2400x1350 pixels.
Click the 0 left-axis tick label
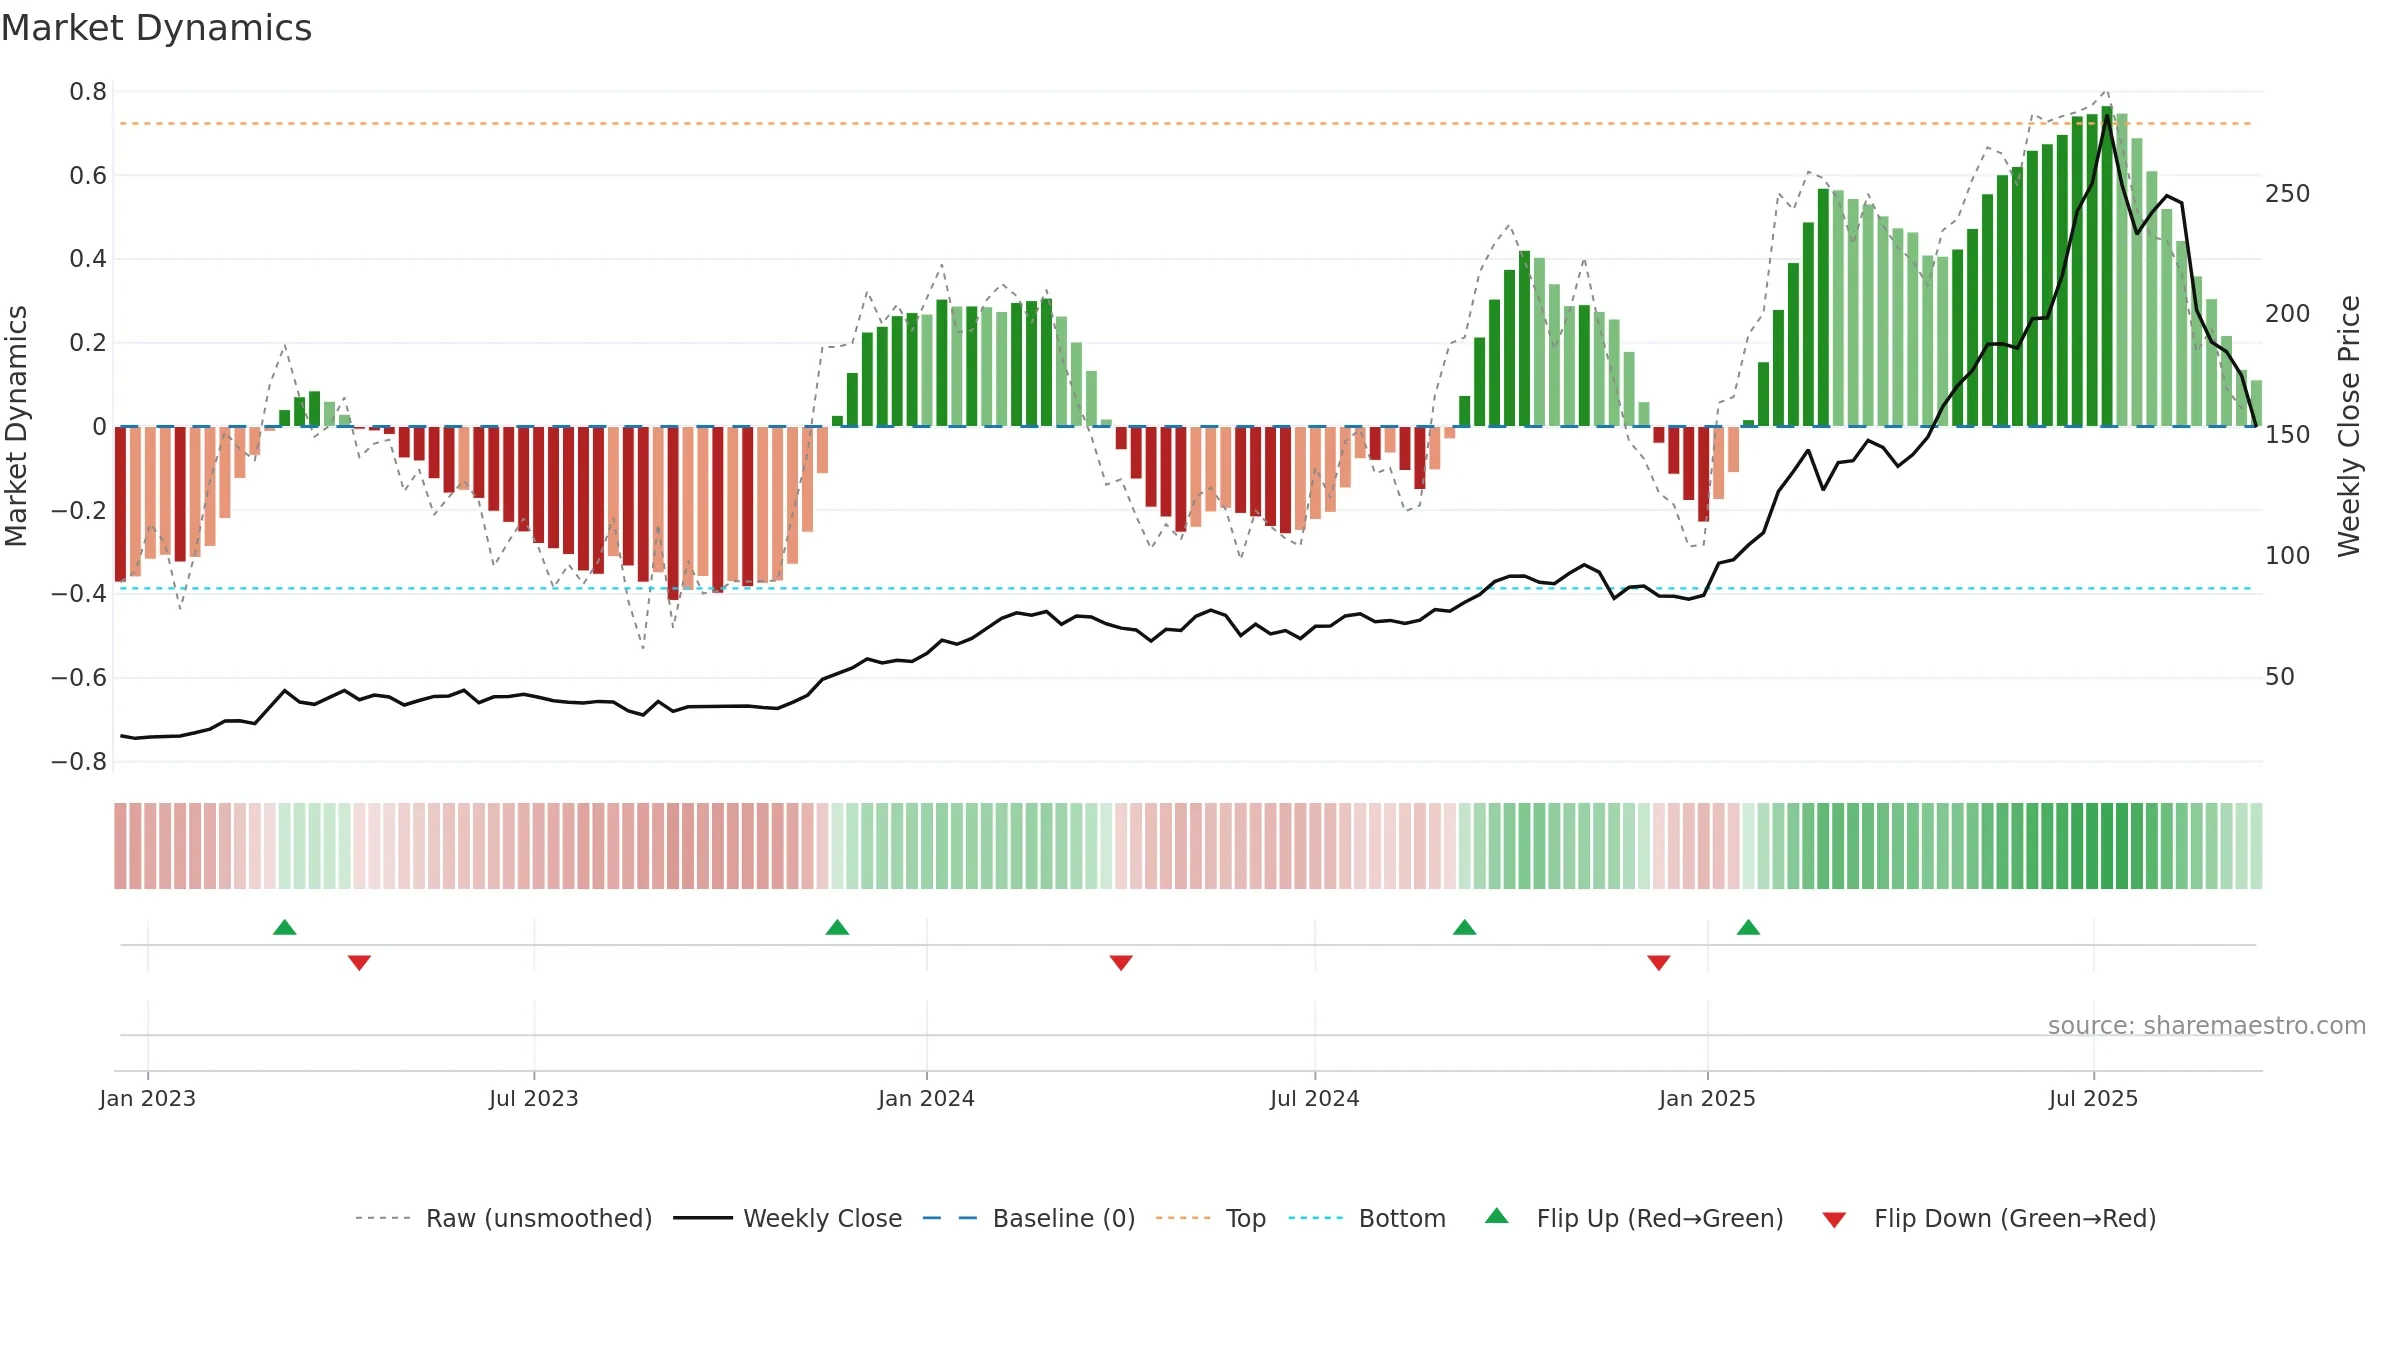coord(99,427)
